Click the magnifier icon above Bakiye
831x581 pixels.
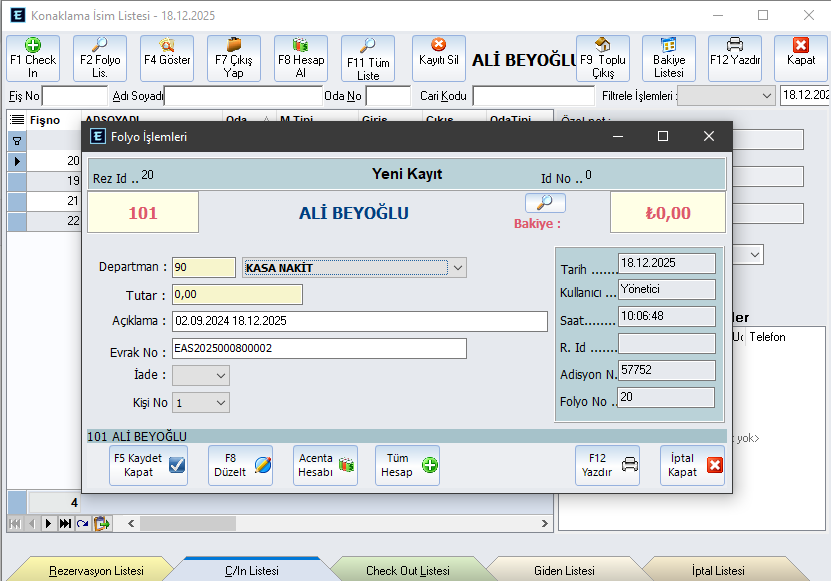coord(538,203)
